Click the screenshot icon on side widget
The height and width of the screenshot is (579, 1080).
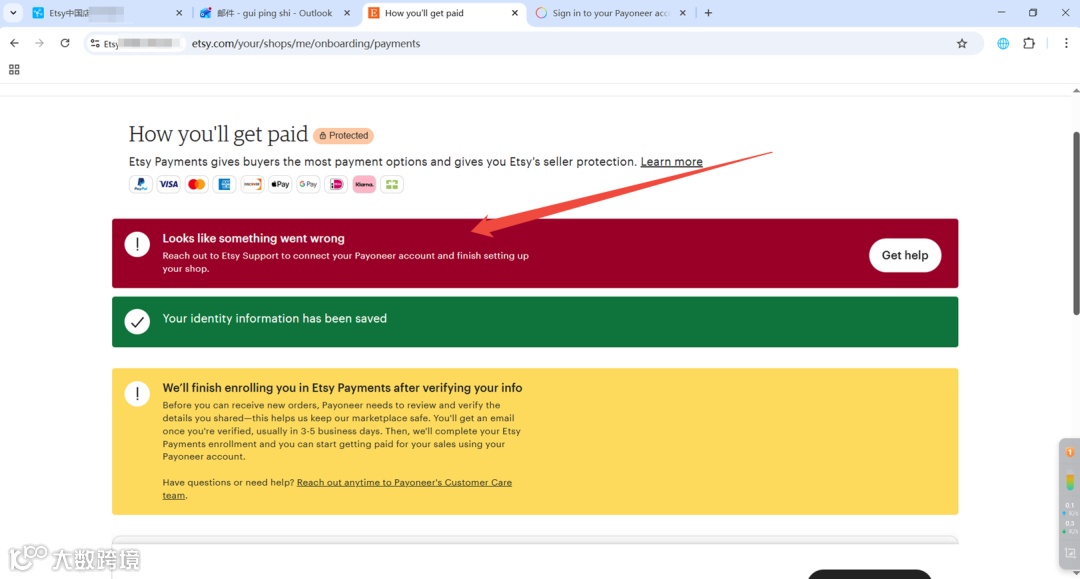tap(1070, 554)
